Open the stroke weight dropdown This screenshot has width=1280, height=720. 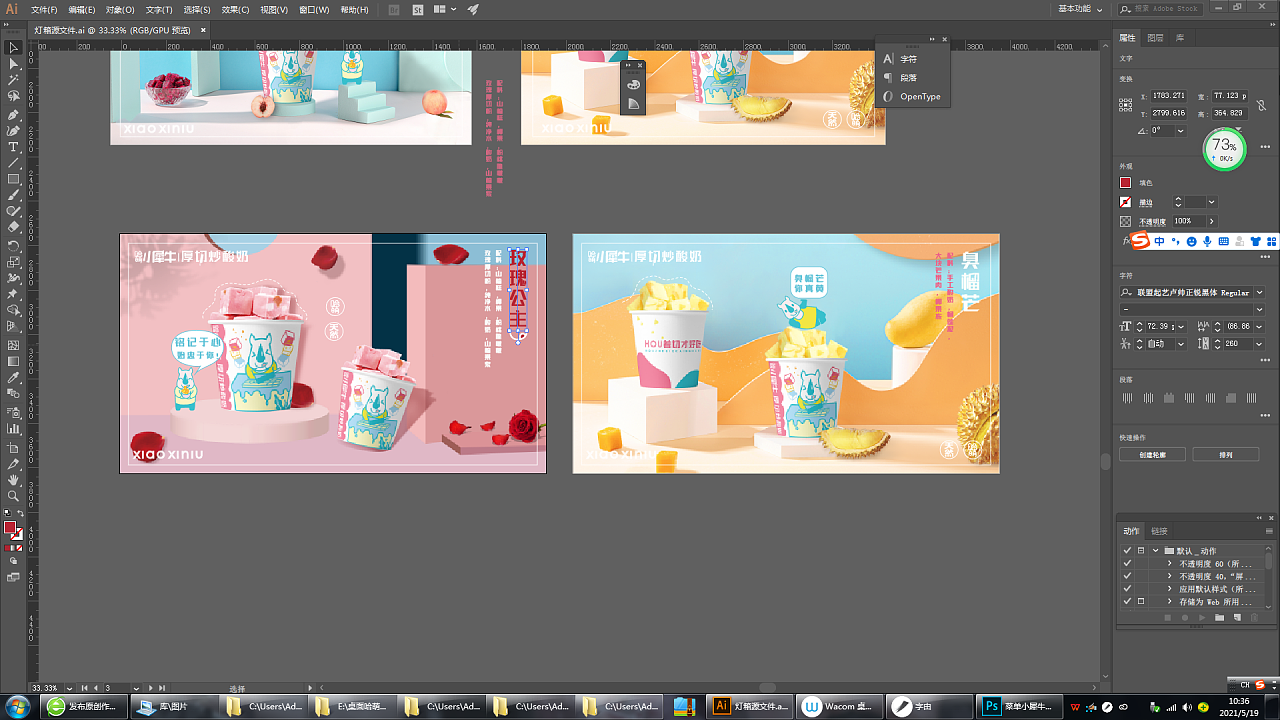(1212, 202)
